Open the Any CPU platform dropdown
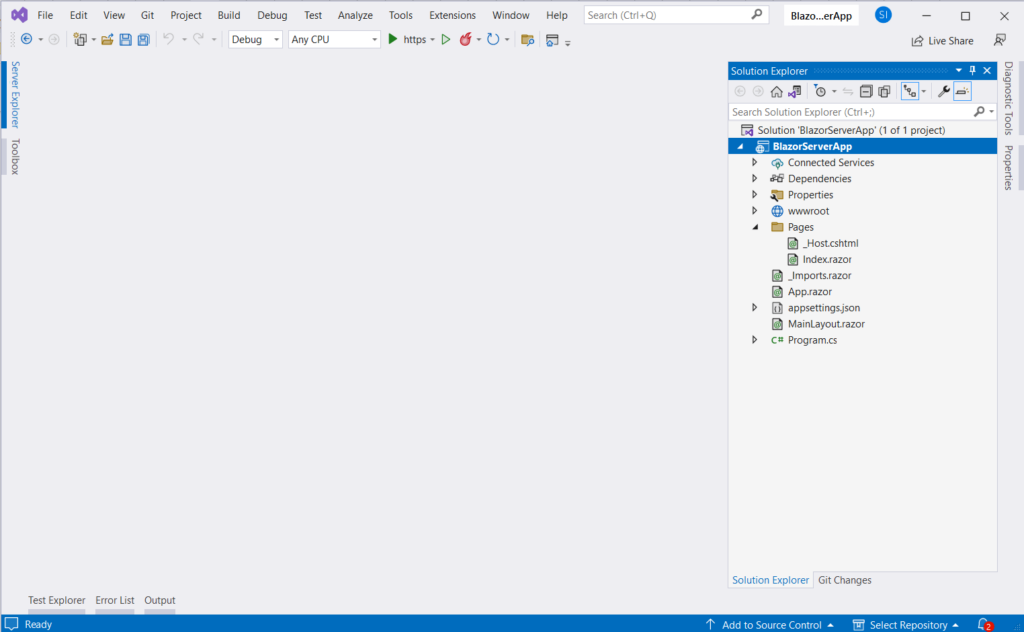 point(334,39)
